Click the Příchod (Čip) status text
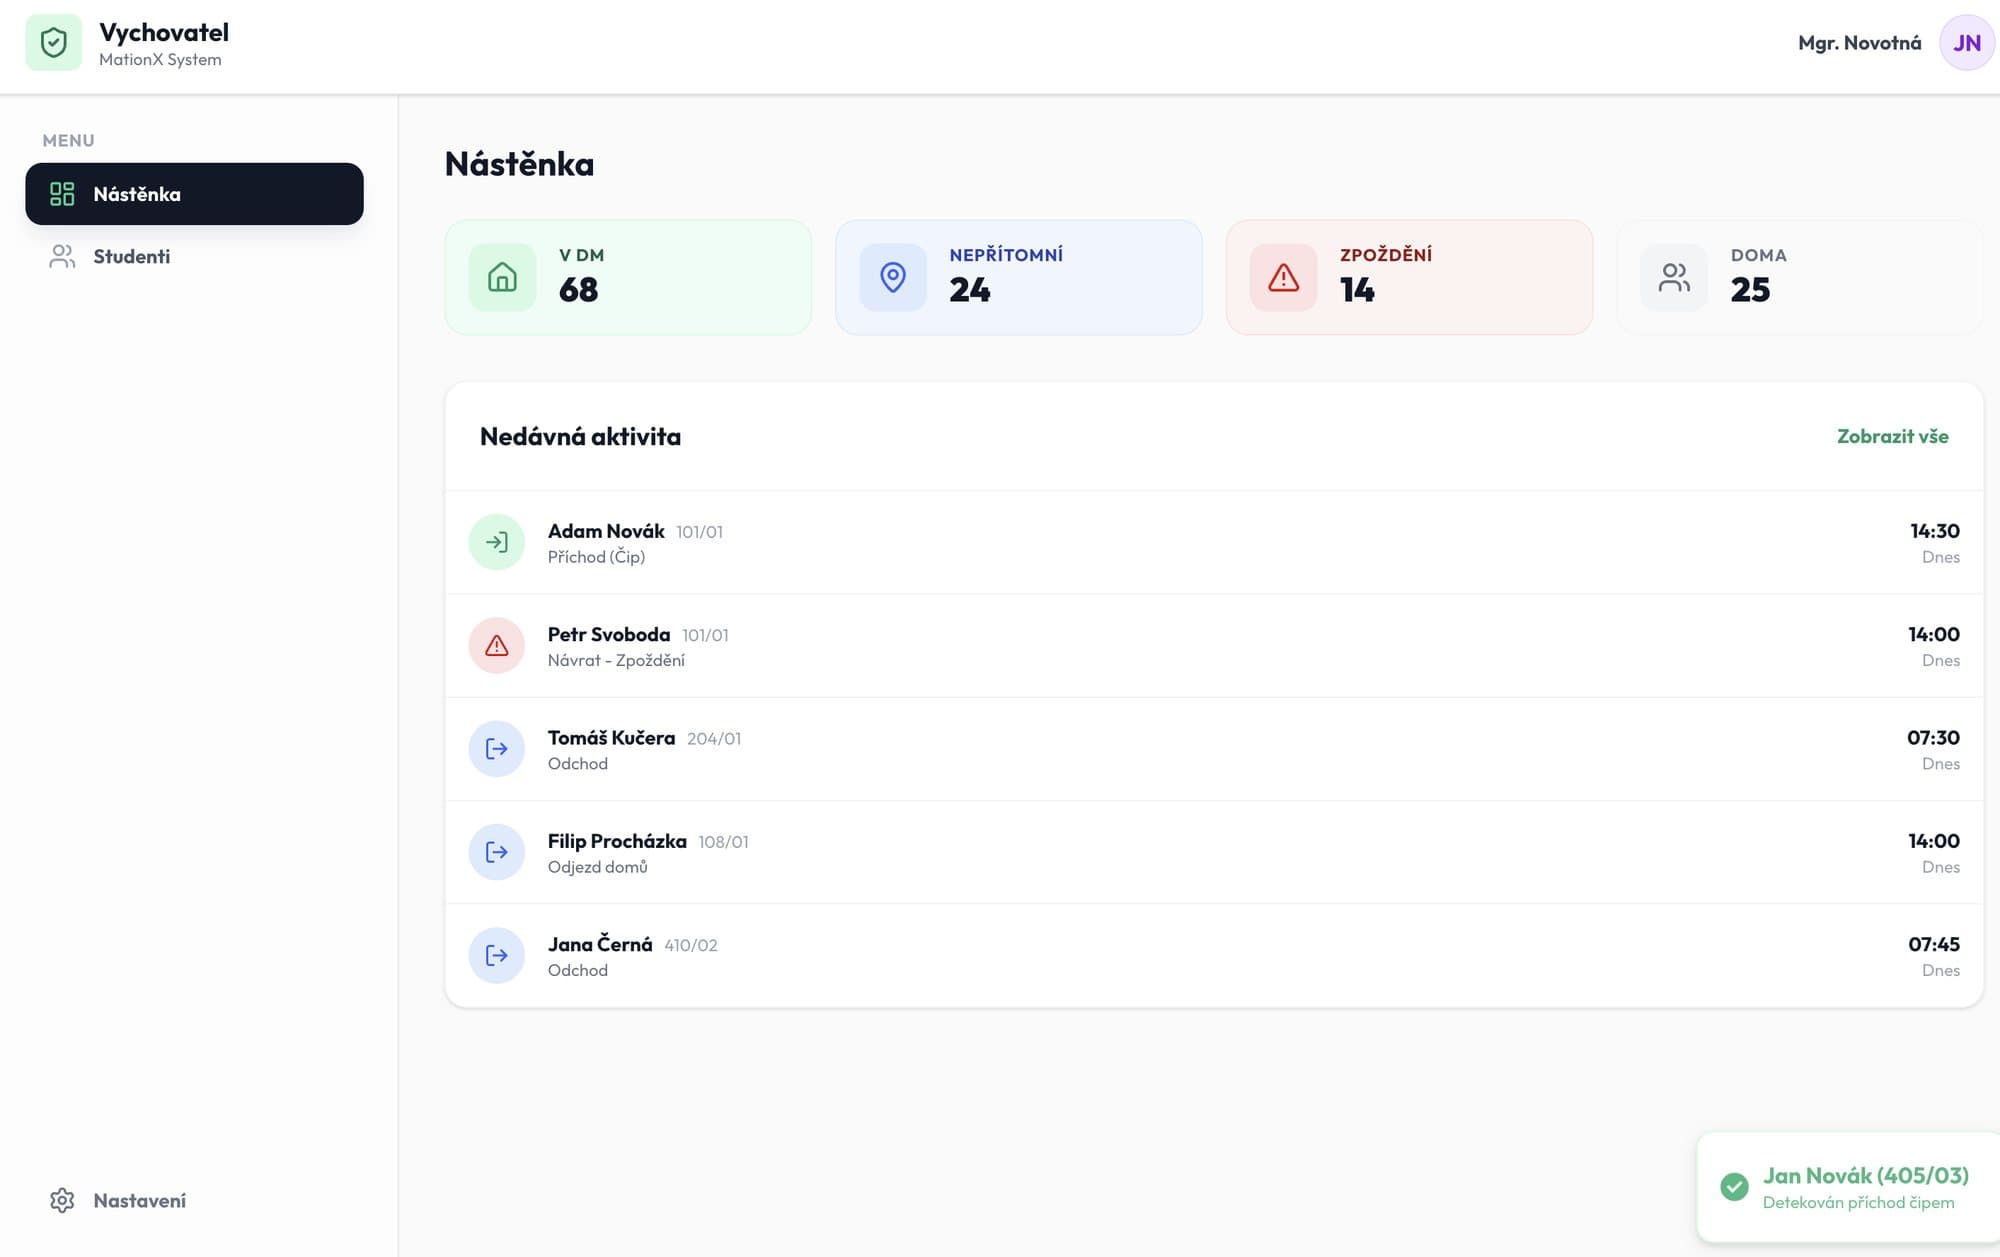Screen dimensions: 2000x1257 [x=596, y=557]
